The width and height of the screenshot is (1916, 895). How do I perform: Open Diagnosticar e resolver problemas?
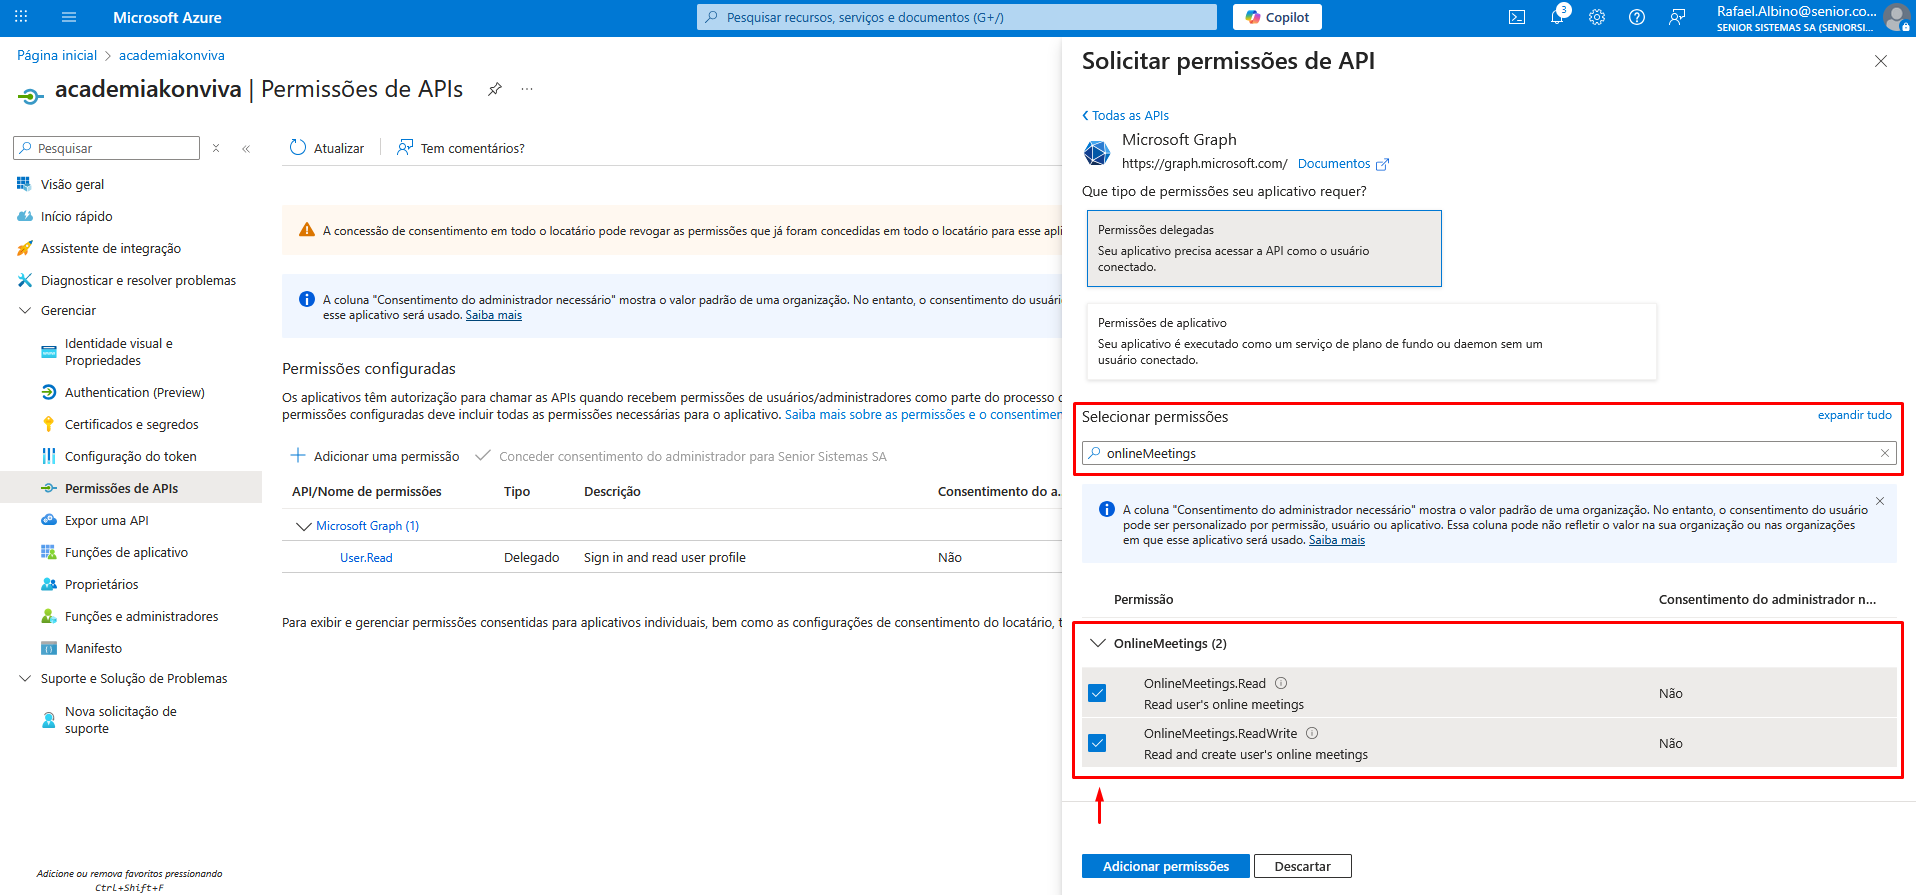coord(138,280)
